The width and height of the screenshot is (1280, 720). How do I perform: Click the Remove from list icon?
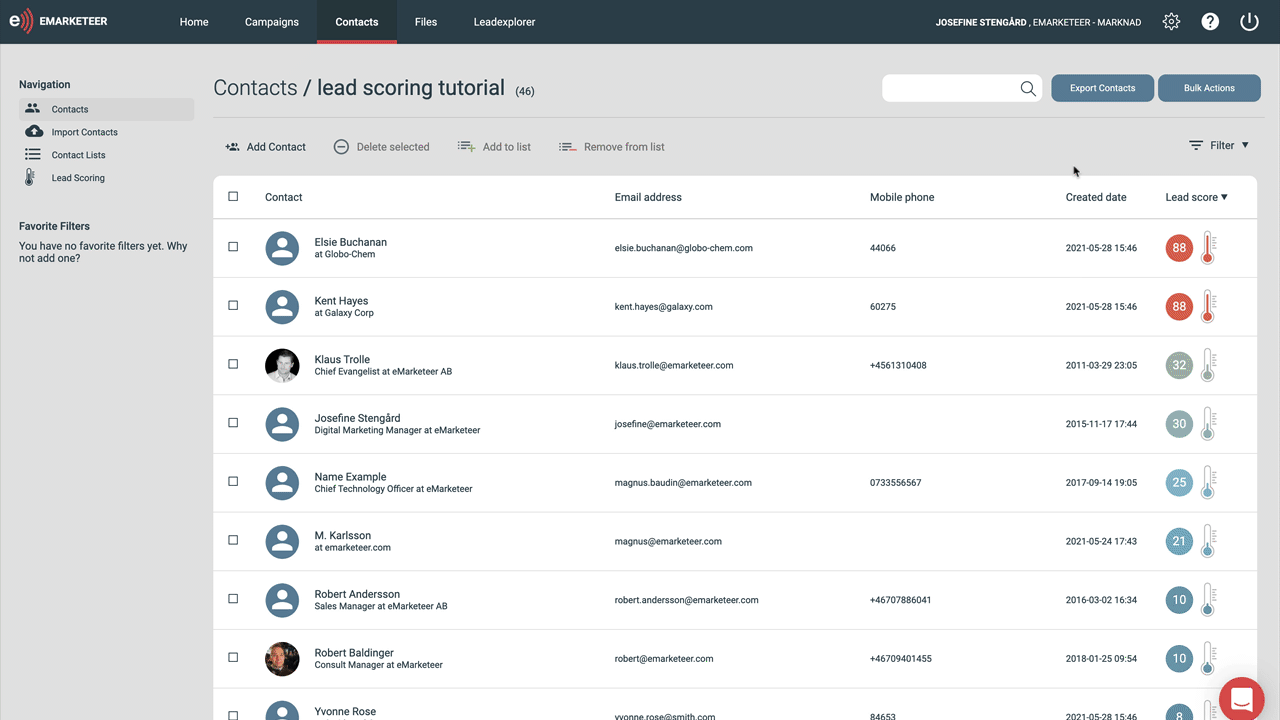pos(568,147)
